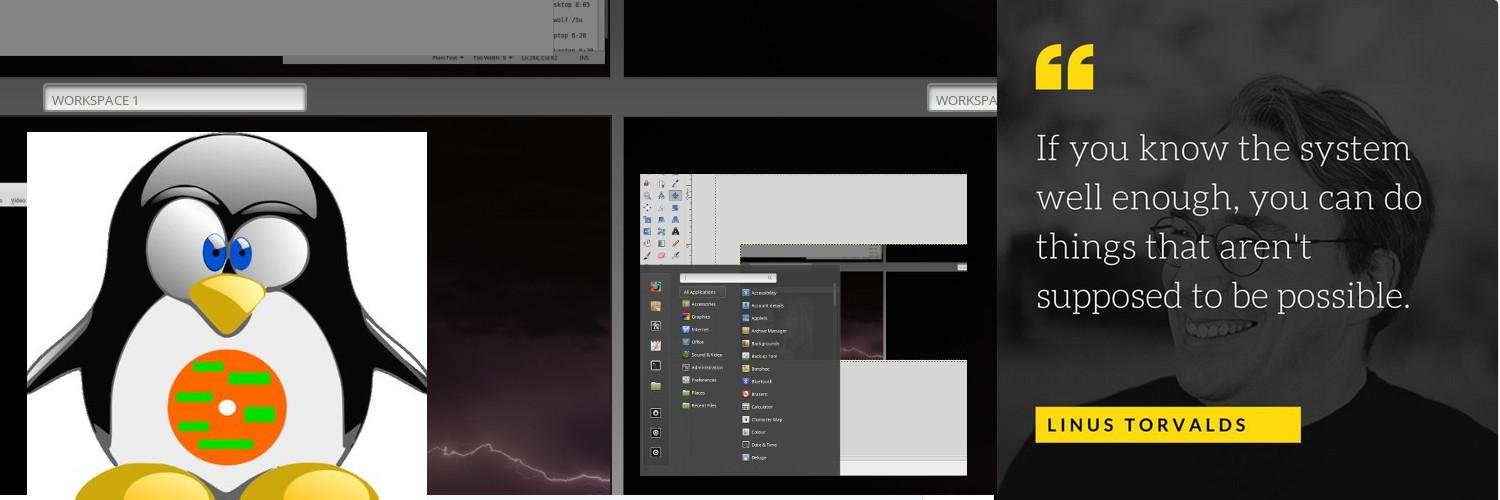Screen dimensions: 1500x500
Task: Open Terminal from the menu favorites
Action: 655,365
